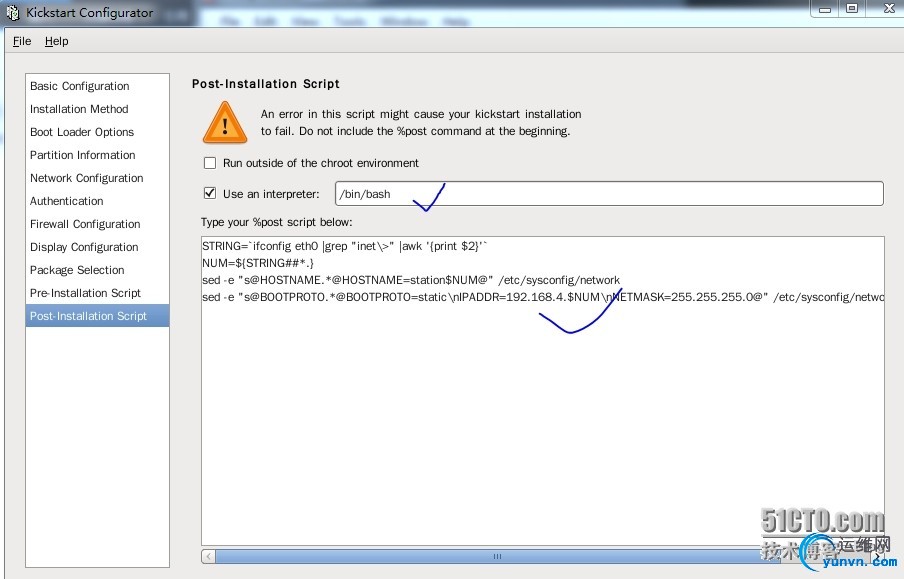Screen dimensions: 904x579
Task: Click the horizontal scrollbar thumb under script
Action: tap(496, 557)
